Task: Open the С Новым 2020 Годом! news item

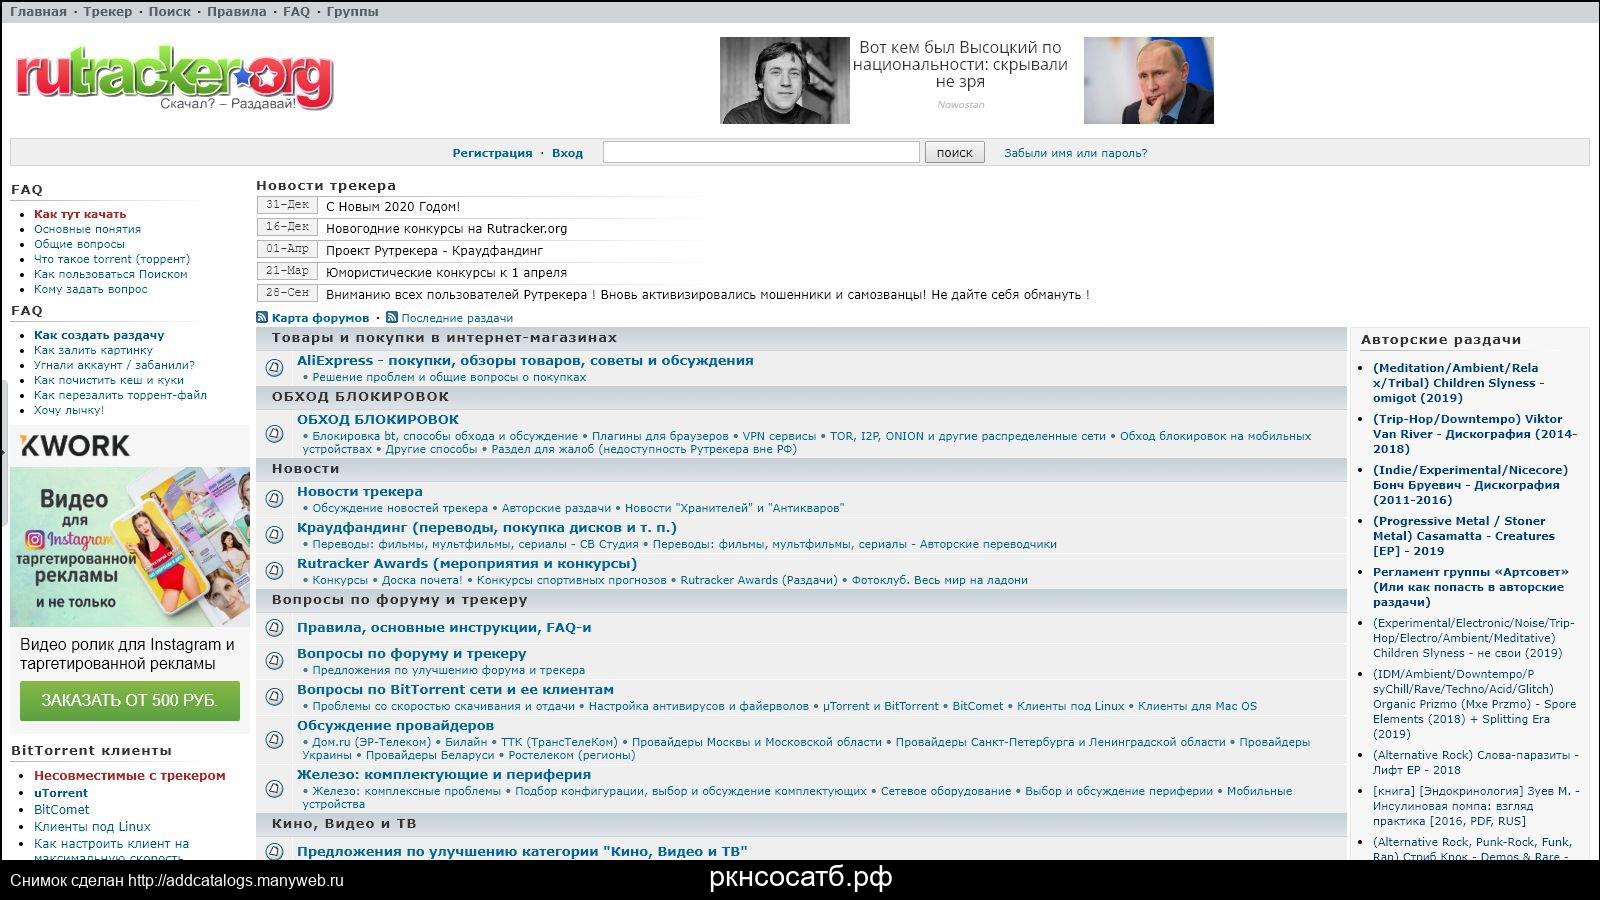Action: 393,207
